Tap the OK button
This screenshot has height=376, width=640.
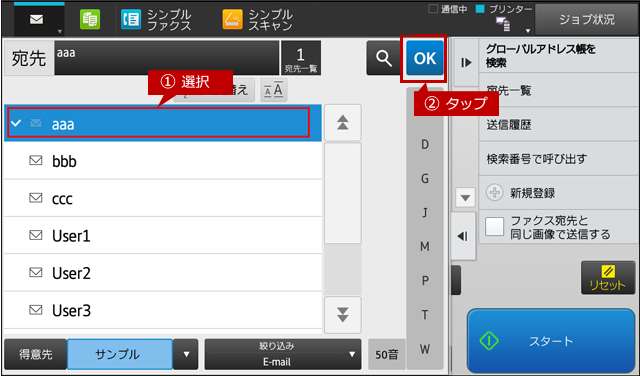pos(424,58)
